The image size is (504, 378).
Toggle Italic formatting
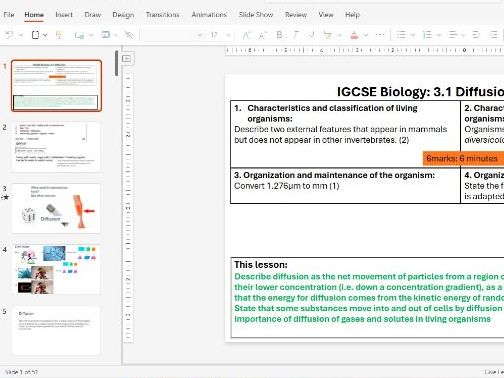[x=295, y=35]
